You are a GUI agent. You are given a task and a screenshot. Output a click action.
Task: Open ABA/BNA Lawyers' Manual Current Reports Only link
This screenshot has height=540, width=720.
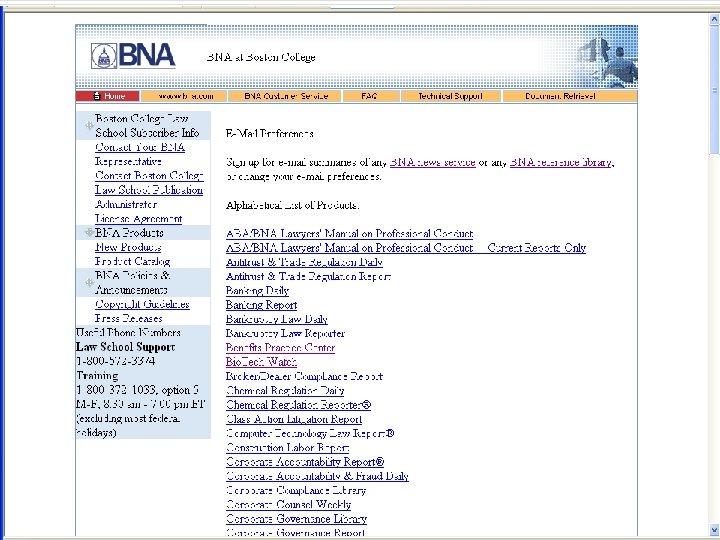pyautogui.click(x=406, y=248)
